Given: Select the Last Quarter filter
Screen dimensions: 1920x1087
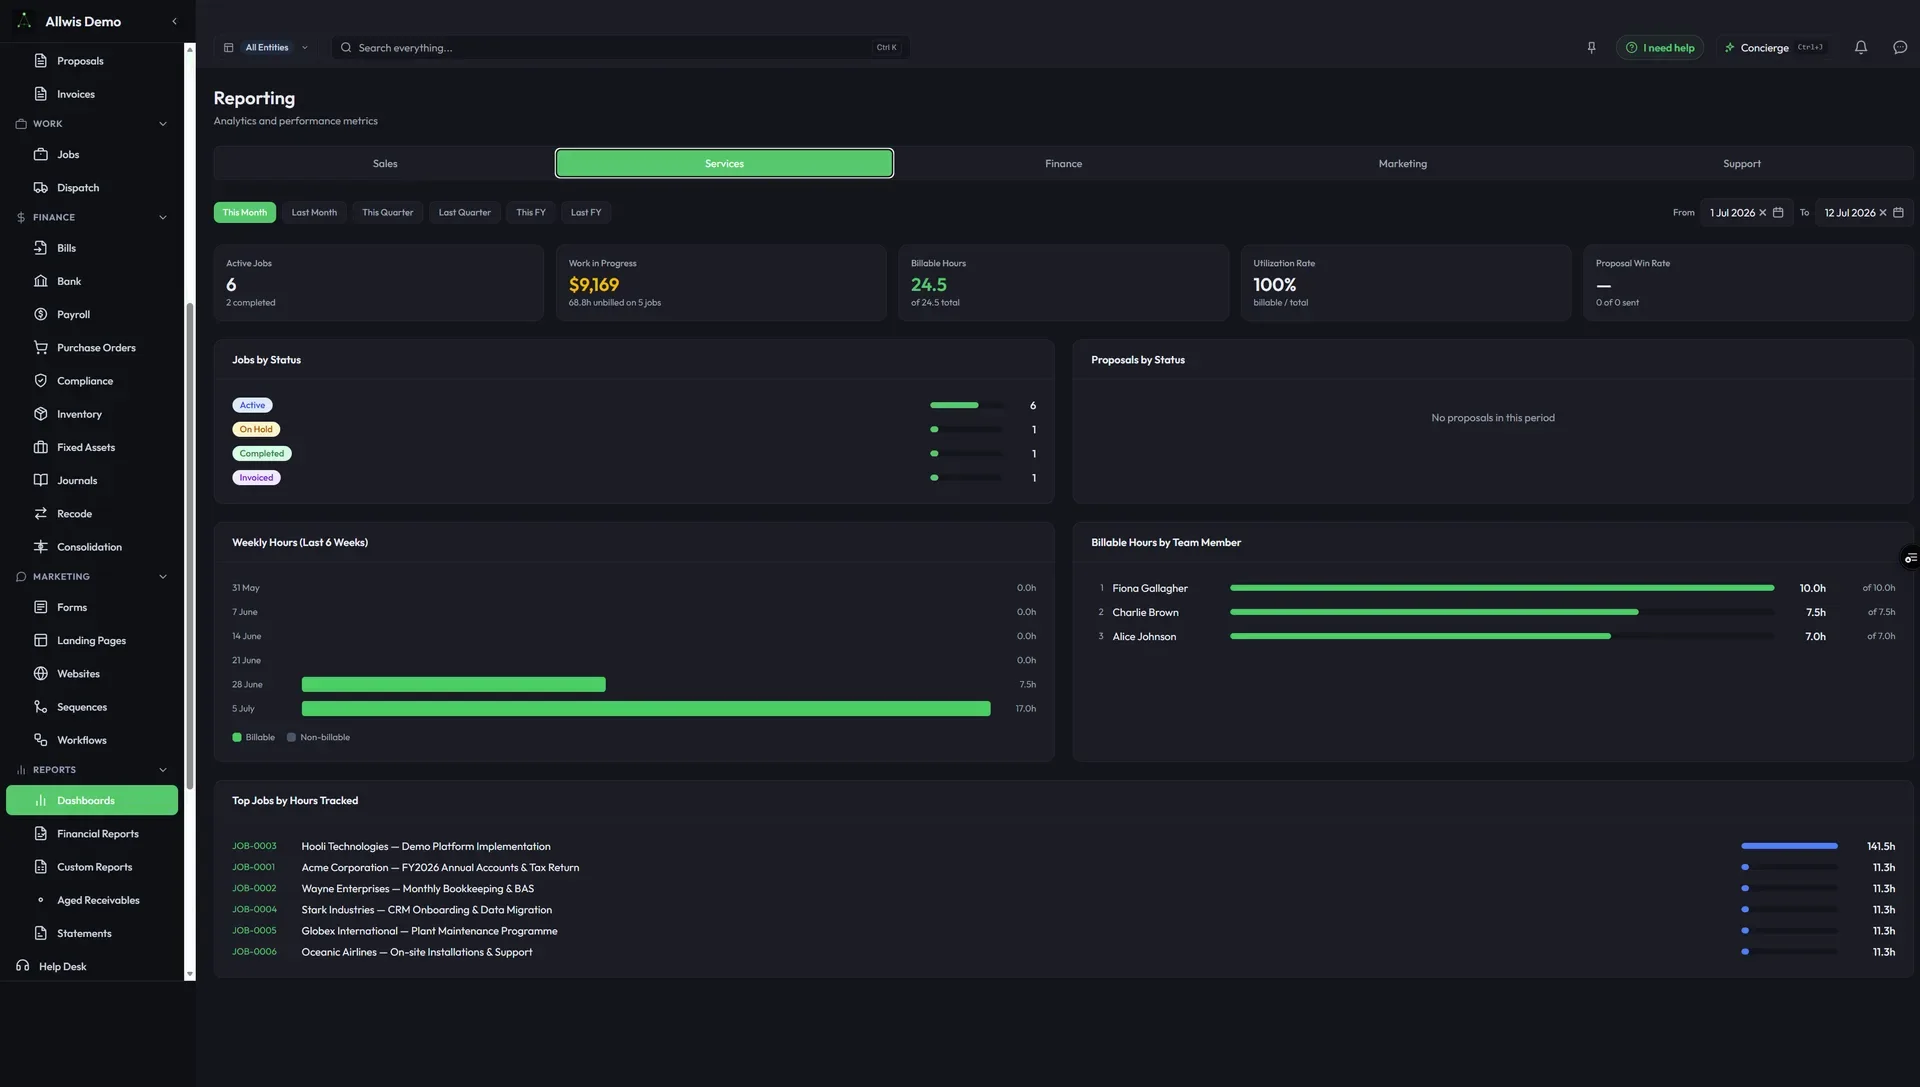Looking at the screenshot, I should 464,212.
